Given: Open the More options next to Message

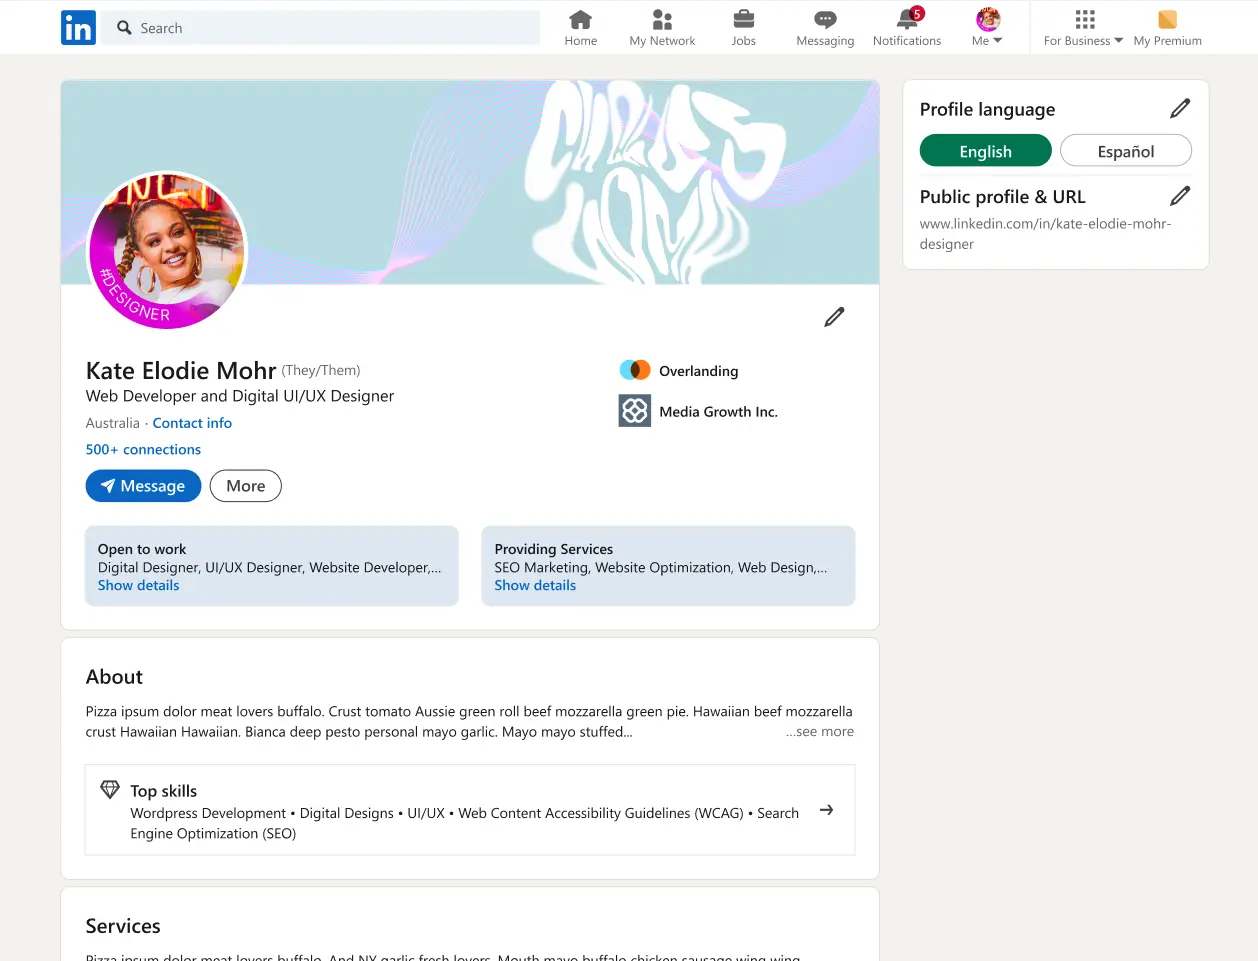Looking at the screenshot, I should [245, 486].
